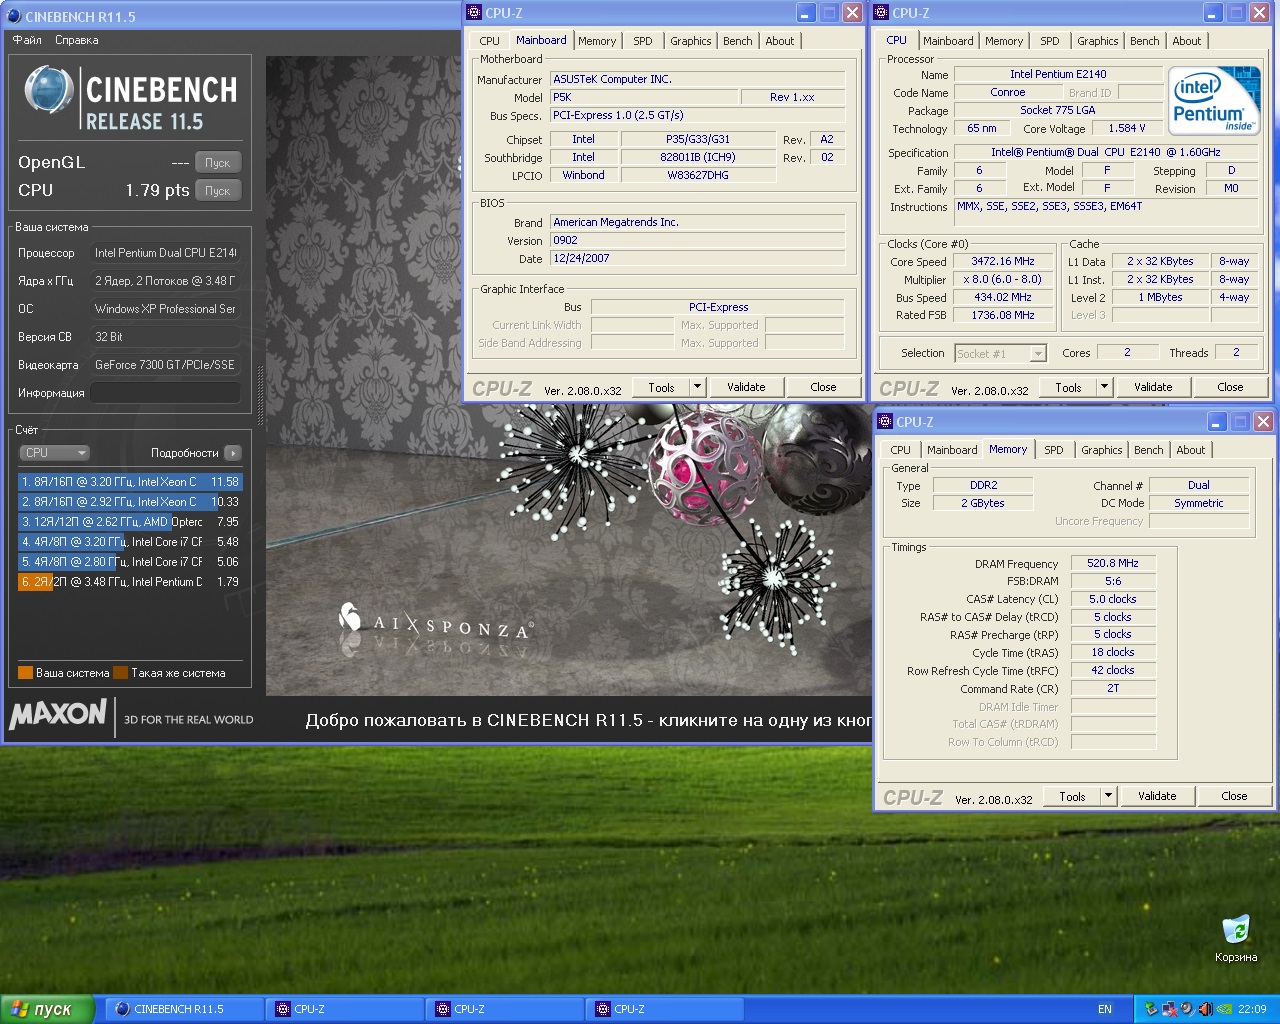Switch to CINEBENCH R11.5 taskbar button

185,1009
